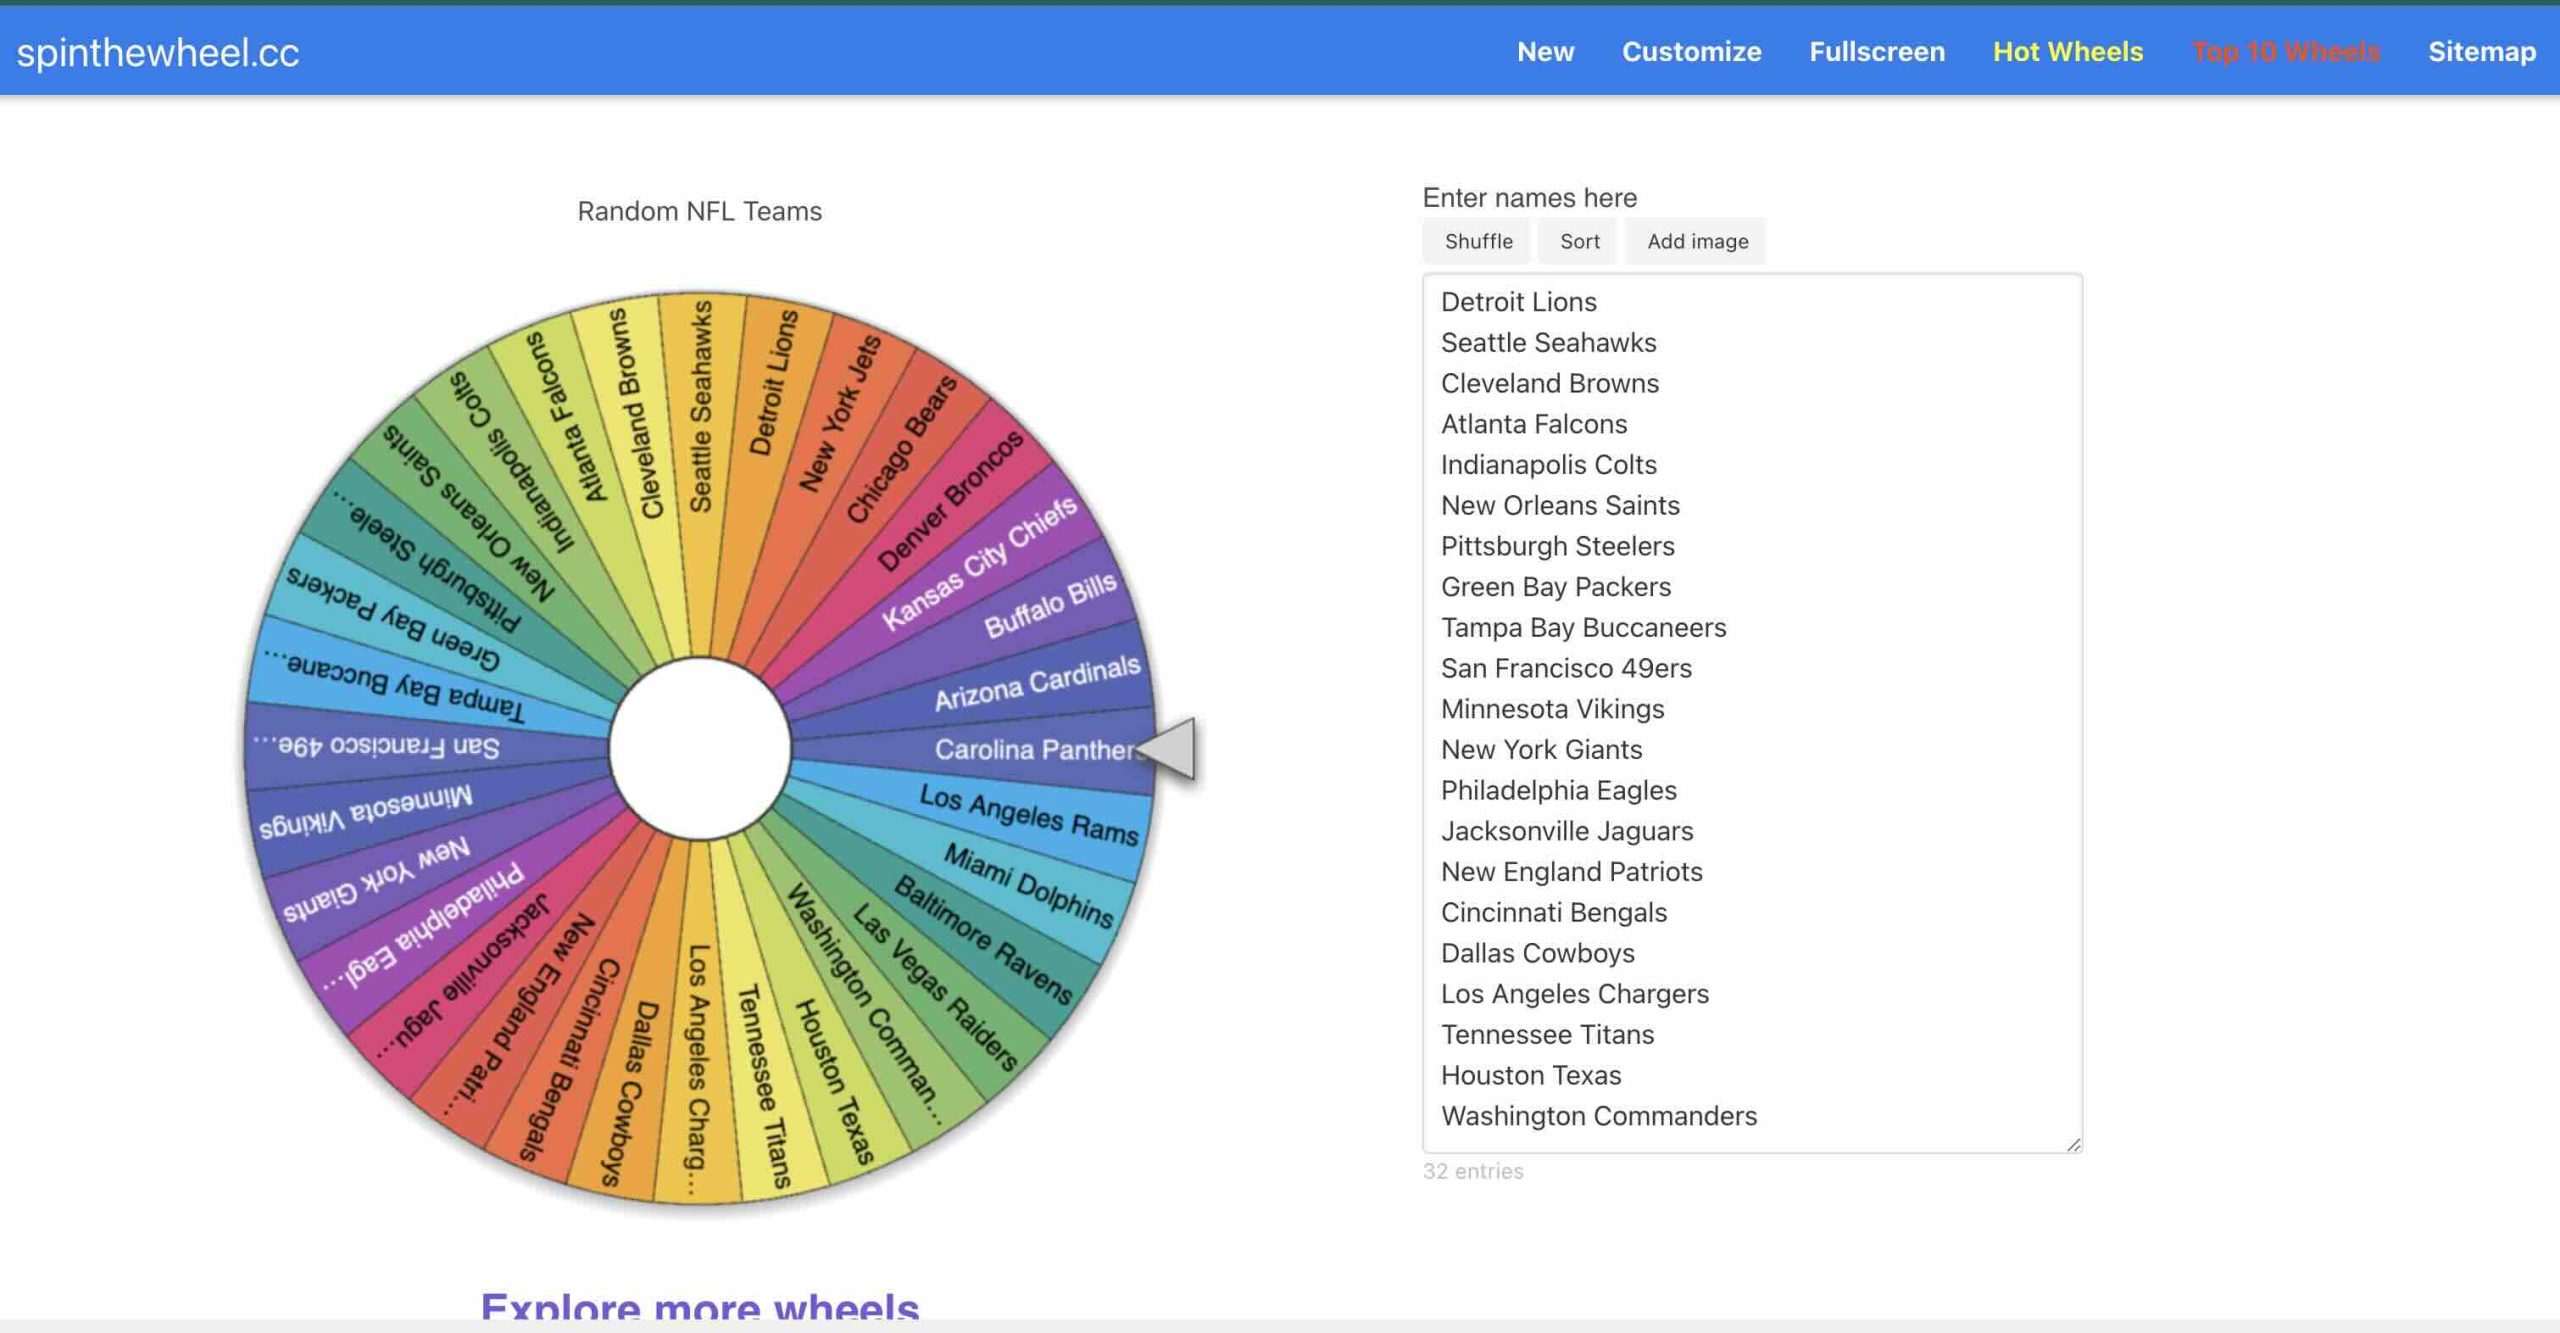Click the gray wheel pointer arrow
The width and height of the screenshot is (2560, 1333).
pos(1168,748)
